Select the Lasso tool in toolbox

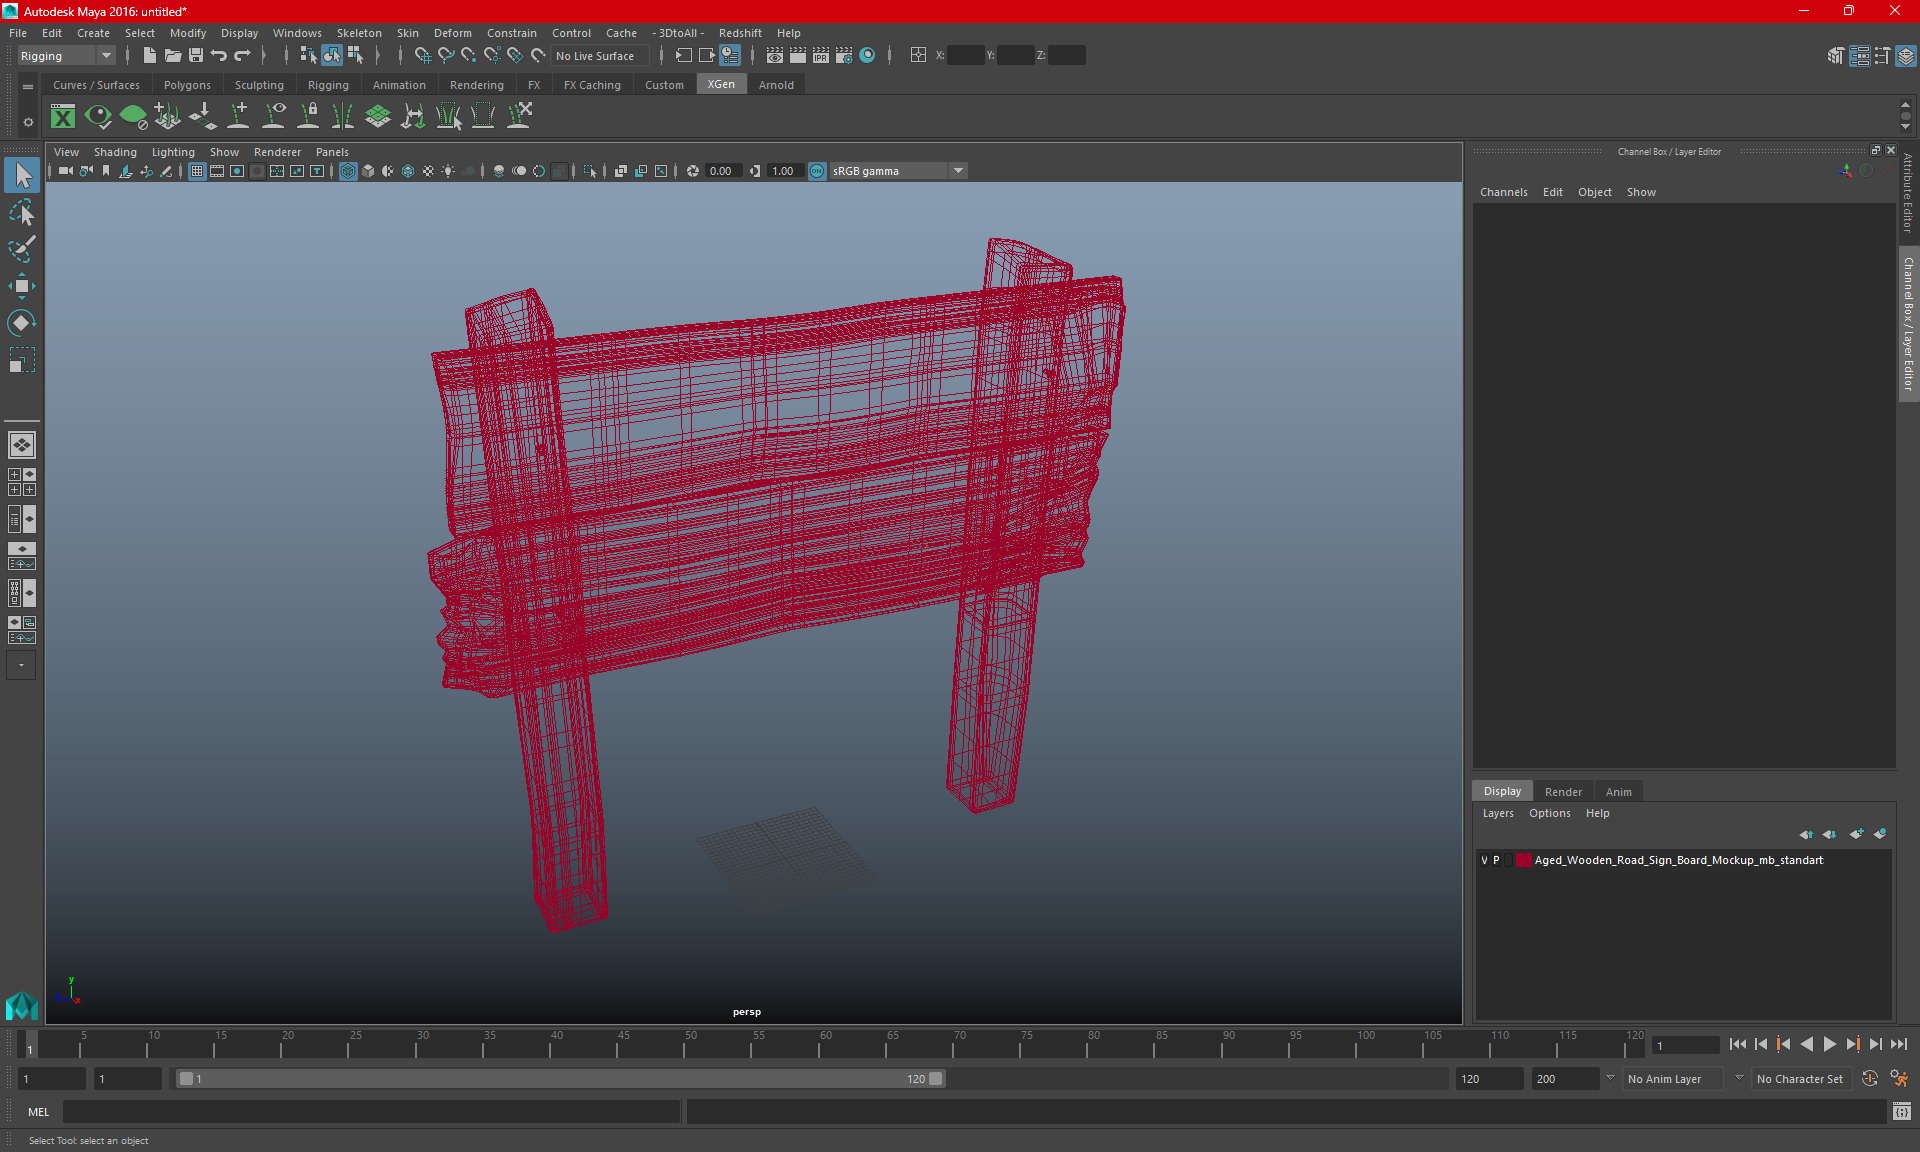coord(21,213)
